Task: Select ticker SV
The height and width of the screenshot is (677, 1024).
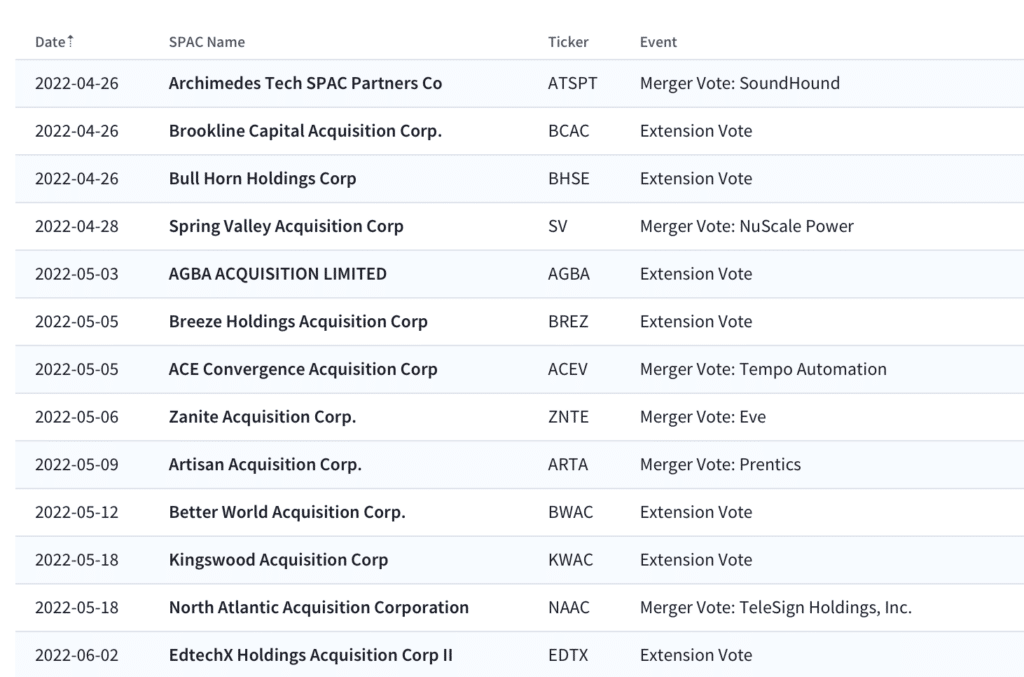Action: [558, 227]
